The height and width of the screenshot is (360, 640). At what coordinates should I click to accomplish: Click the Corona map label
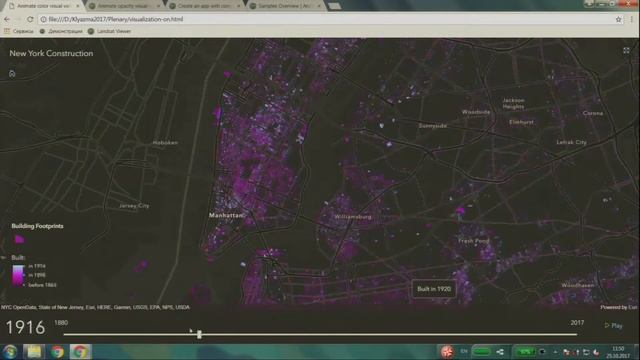pyautogui.click(x=593, y=113)
